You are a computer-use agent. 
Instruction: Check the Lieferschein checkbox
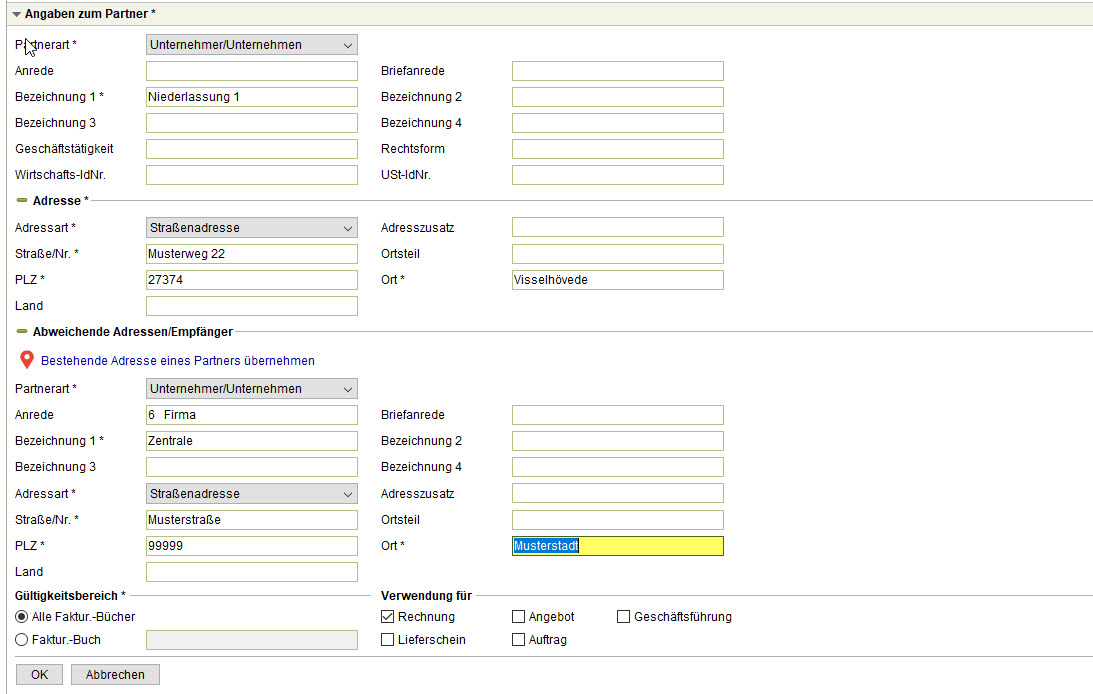click(x=388, y=640)
